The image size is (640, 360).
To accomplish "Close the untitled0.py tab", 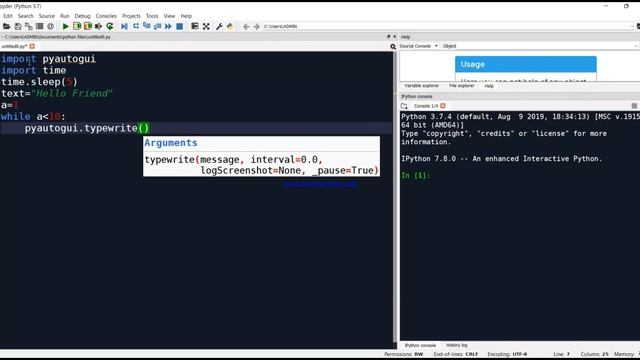I will coord(32,46).
